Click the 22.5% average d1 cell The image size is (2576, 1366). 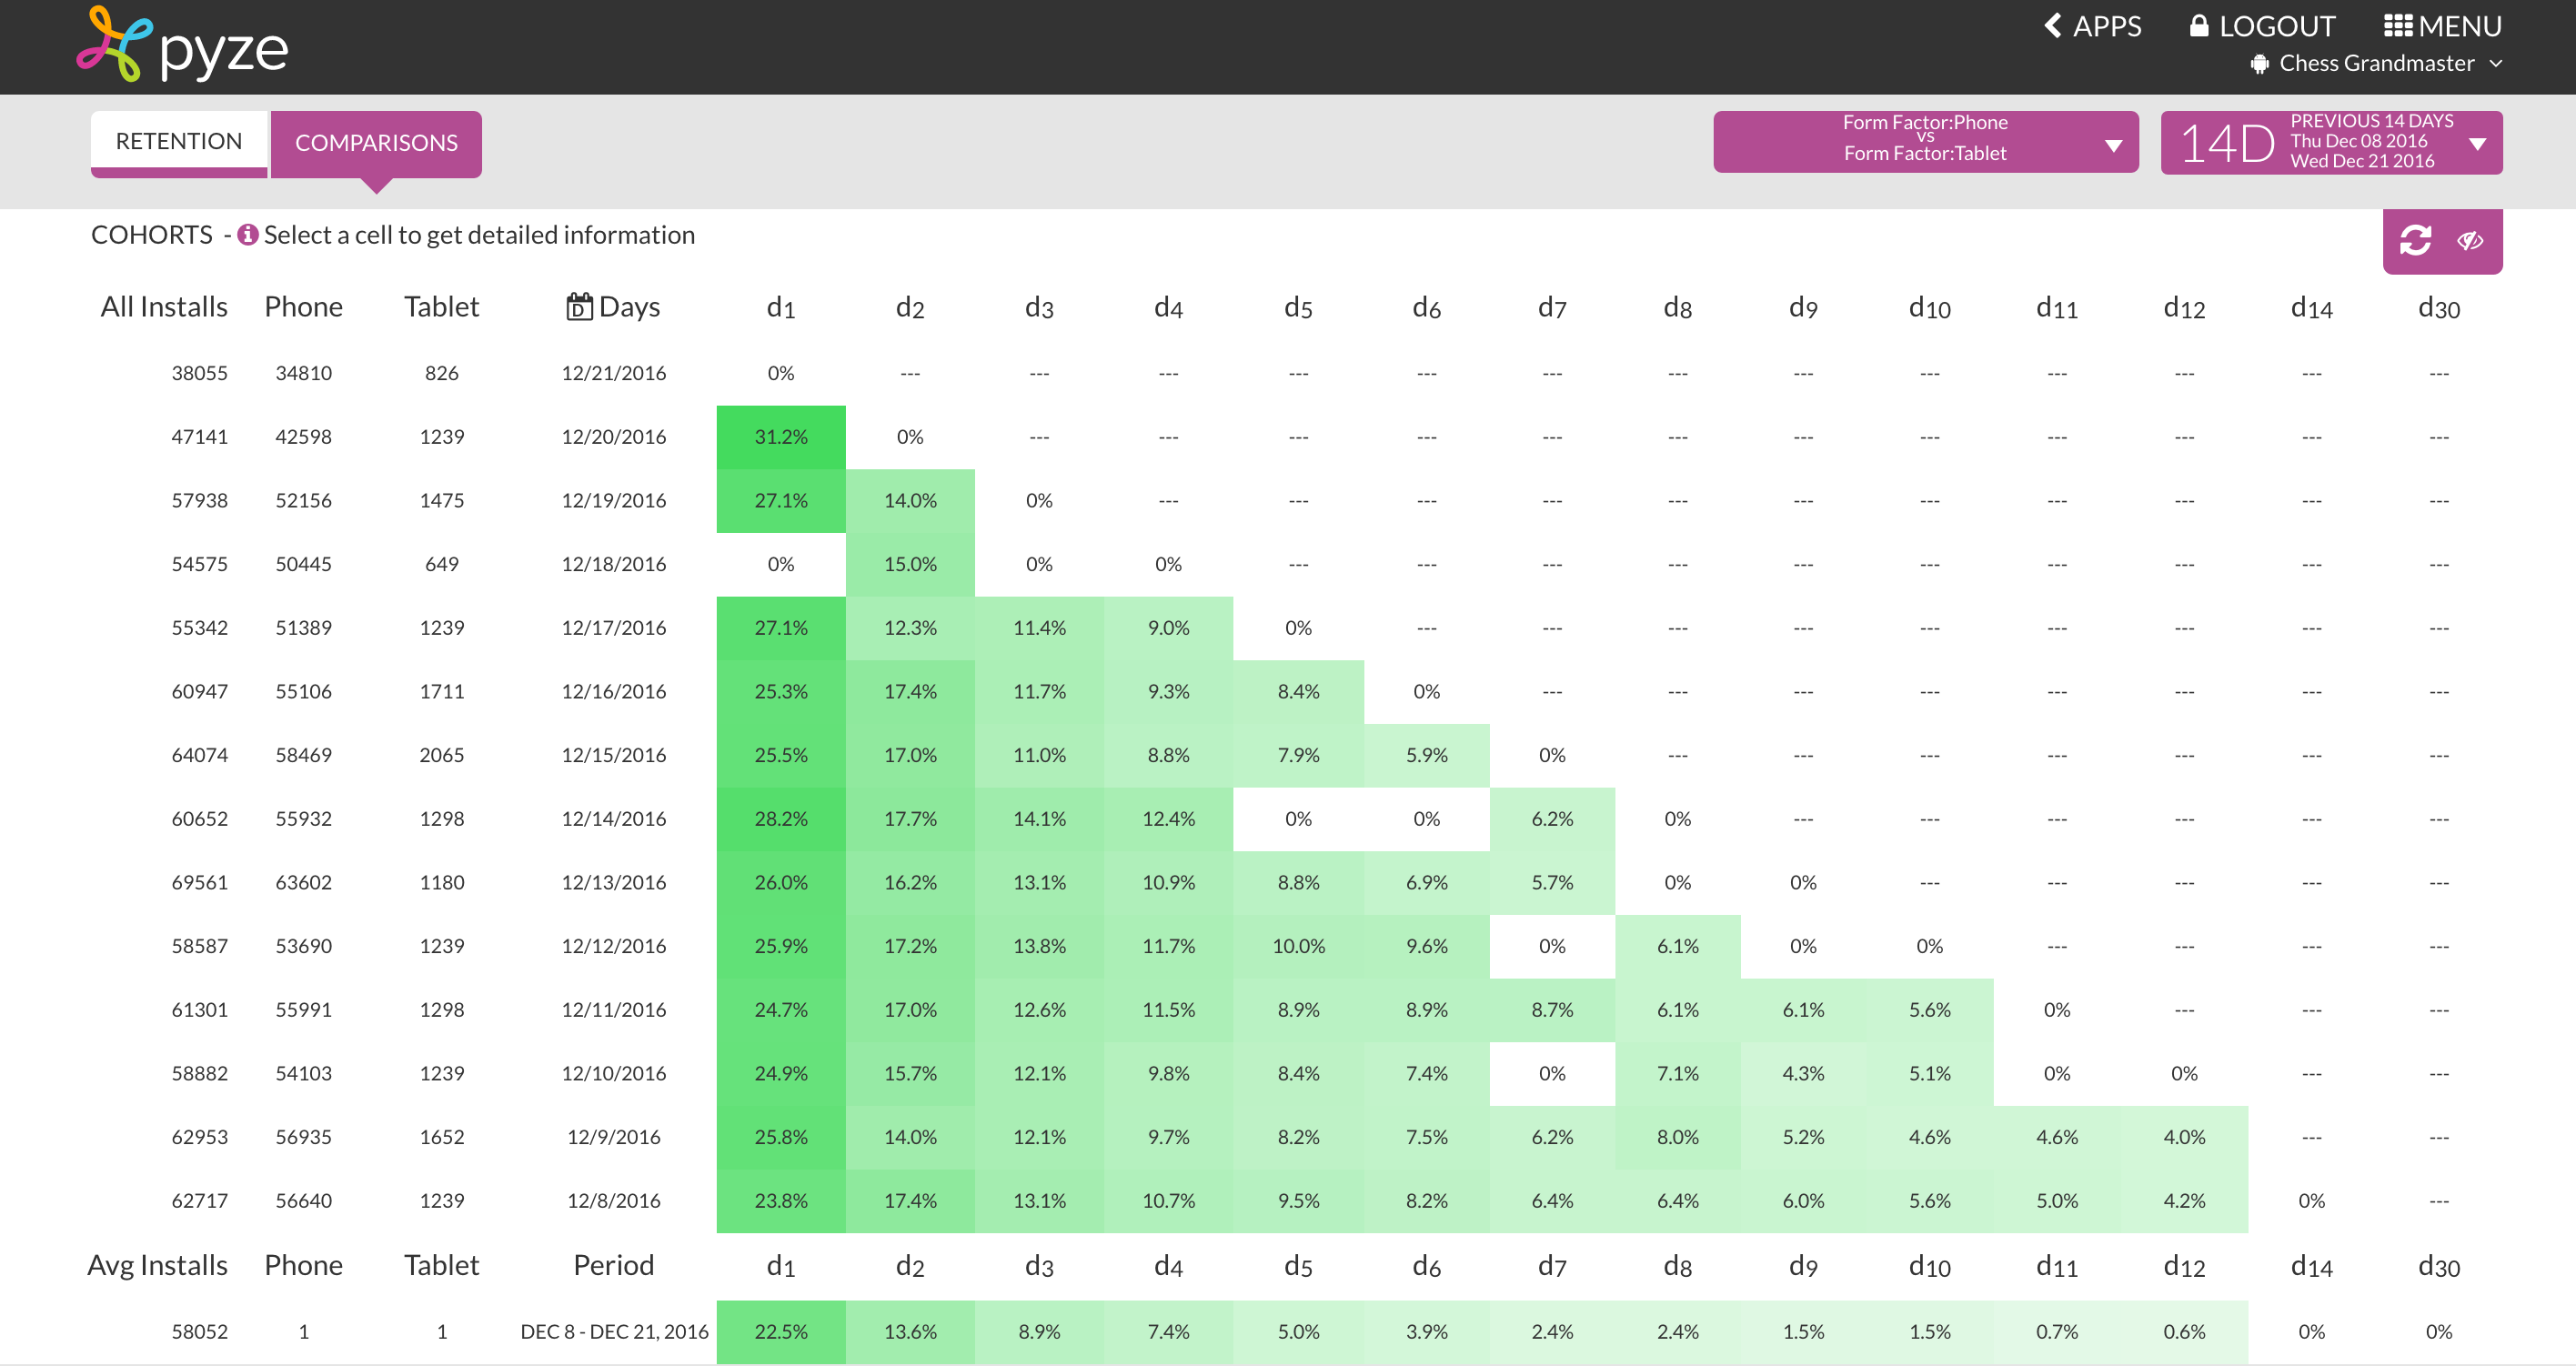pyautogui.click(x=780, y=1331)
